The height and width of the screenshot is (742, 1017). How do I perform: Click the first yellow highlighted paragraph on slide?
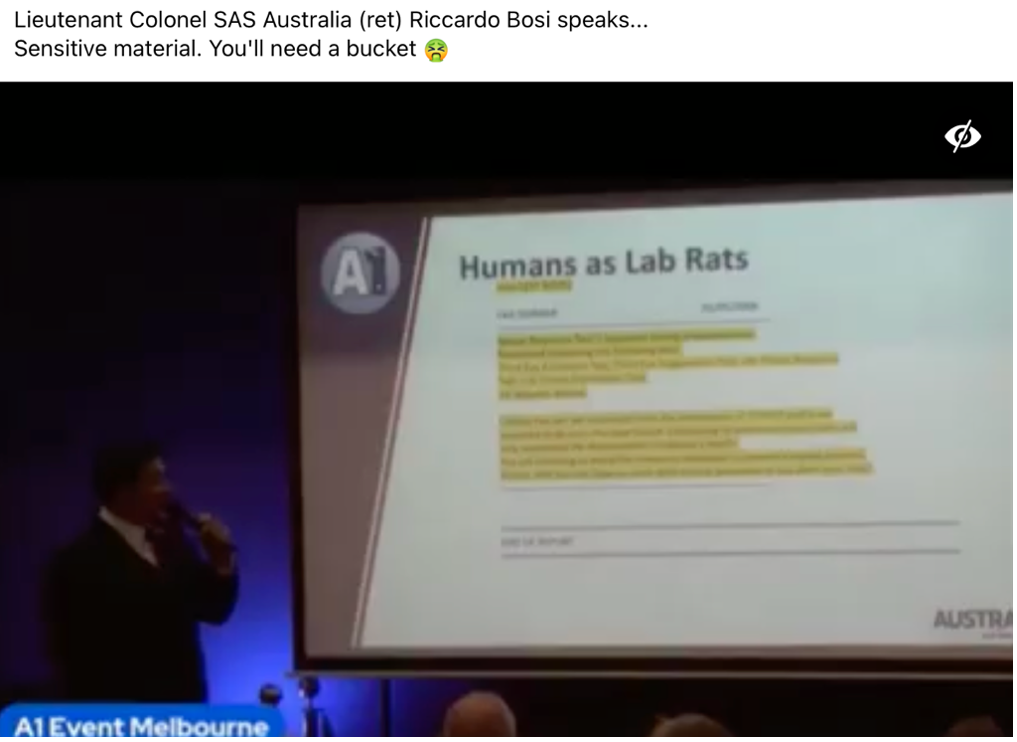(665, 358)
